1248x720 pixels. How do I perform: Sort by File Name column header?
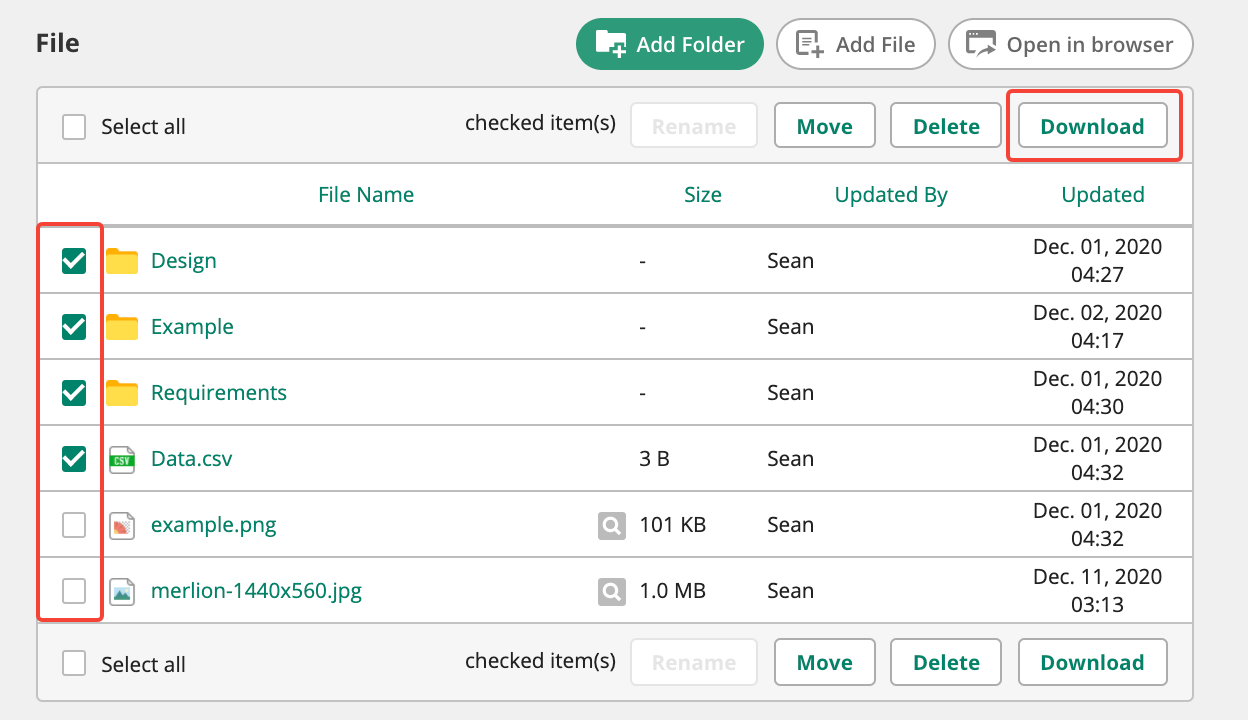(x=366, y=195)
